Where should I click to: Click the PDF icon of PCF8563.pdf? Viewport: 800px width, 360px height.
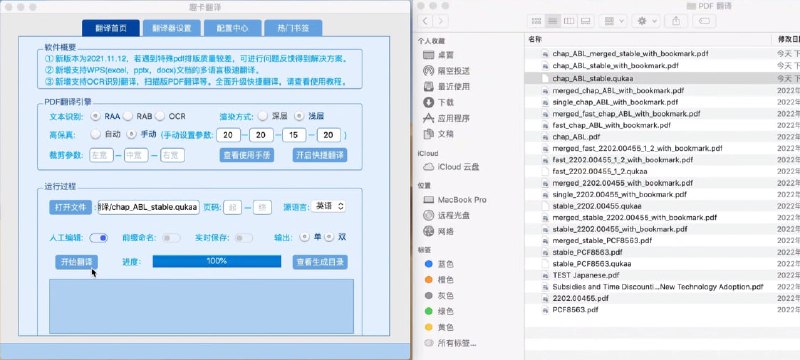[x=545, y=310]
